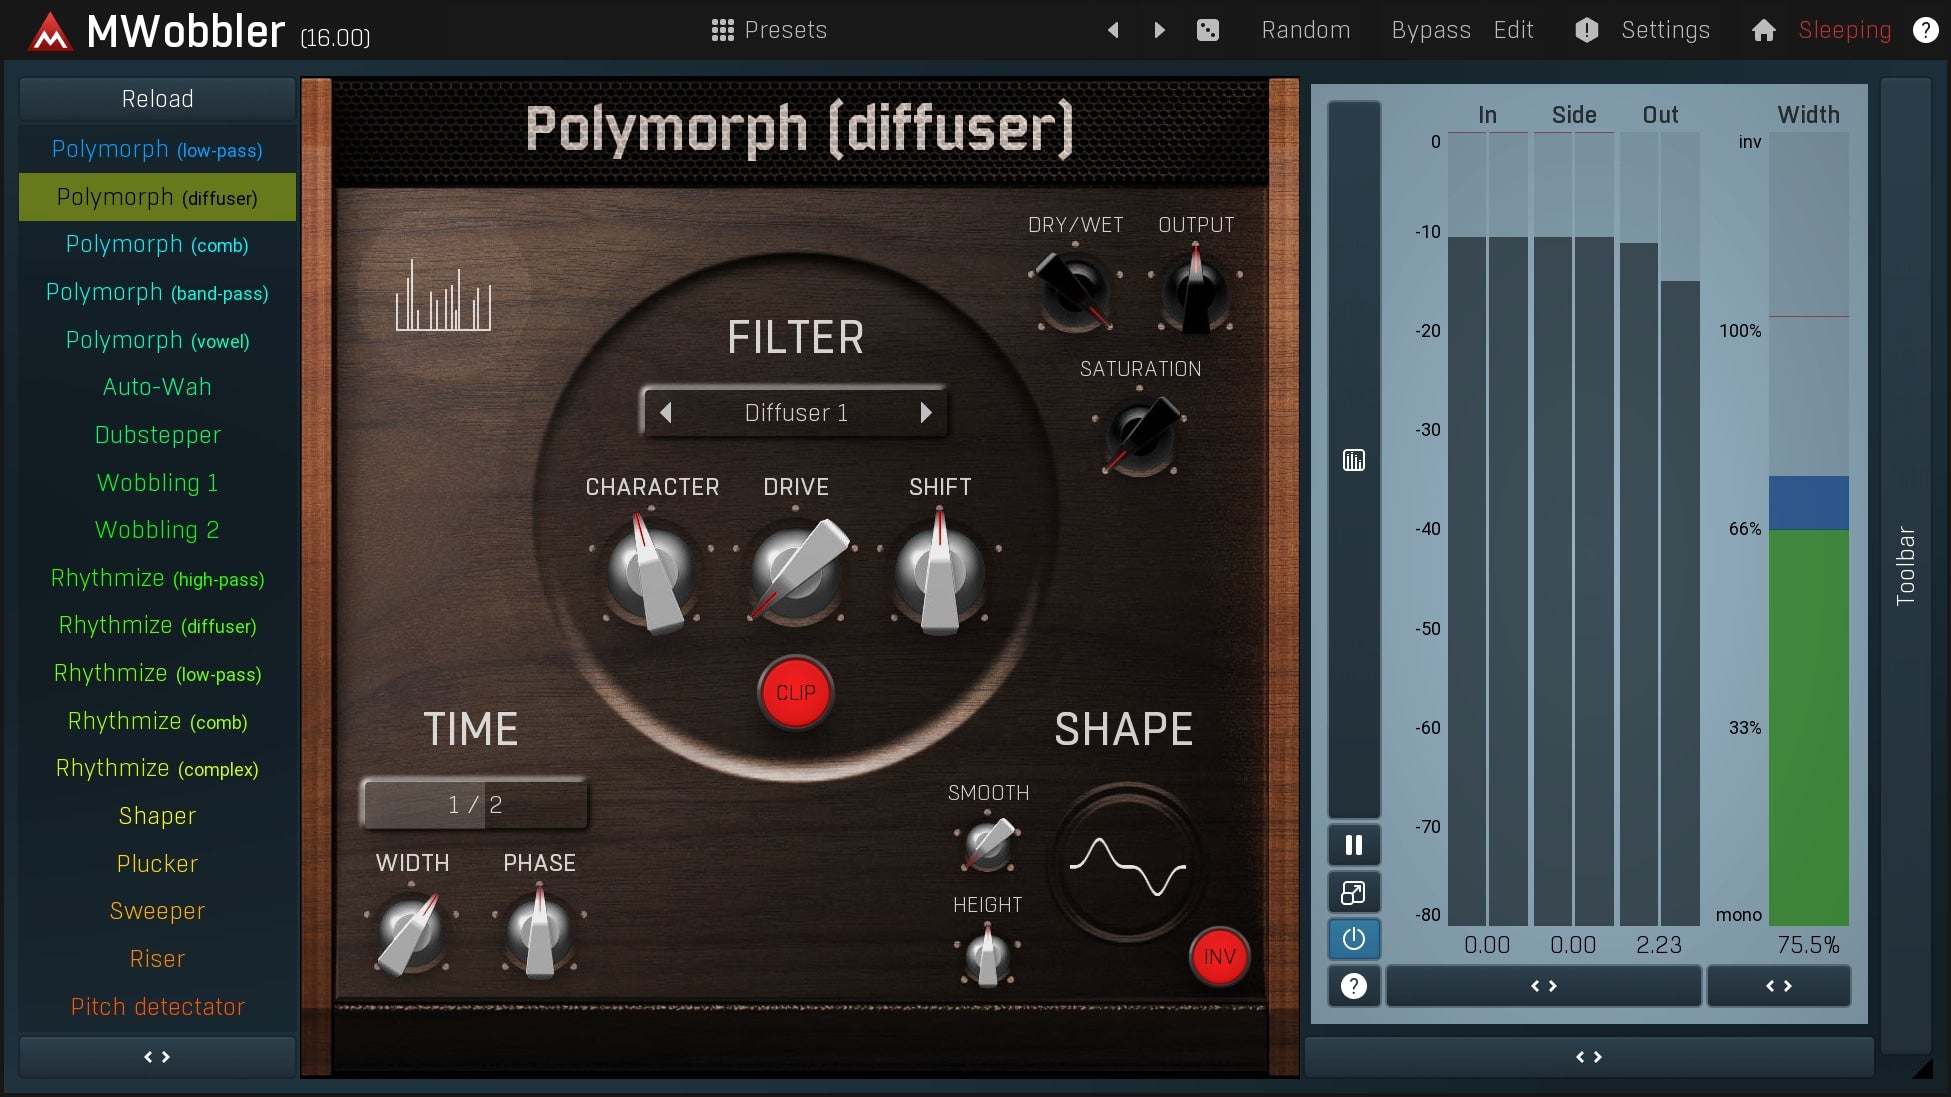Click Bypass to bypass the plugin
The width and height of the screenshot is (1951, 1097).
1430,29
